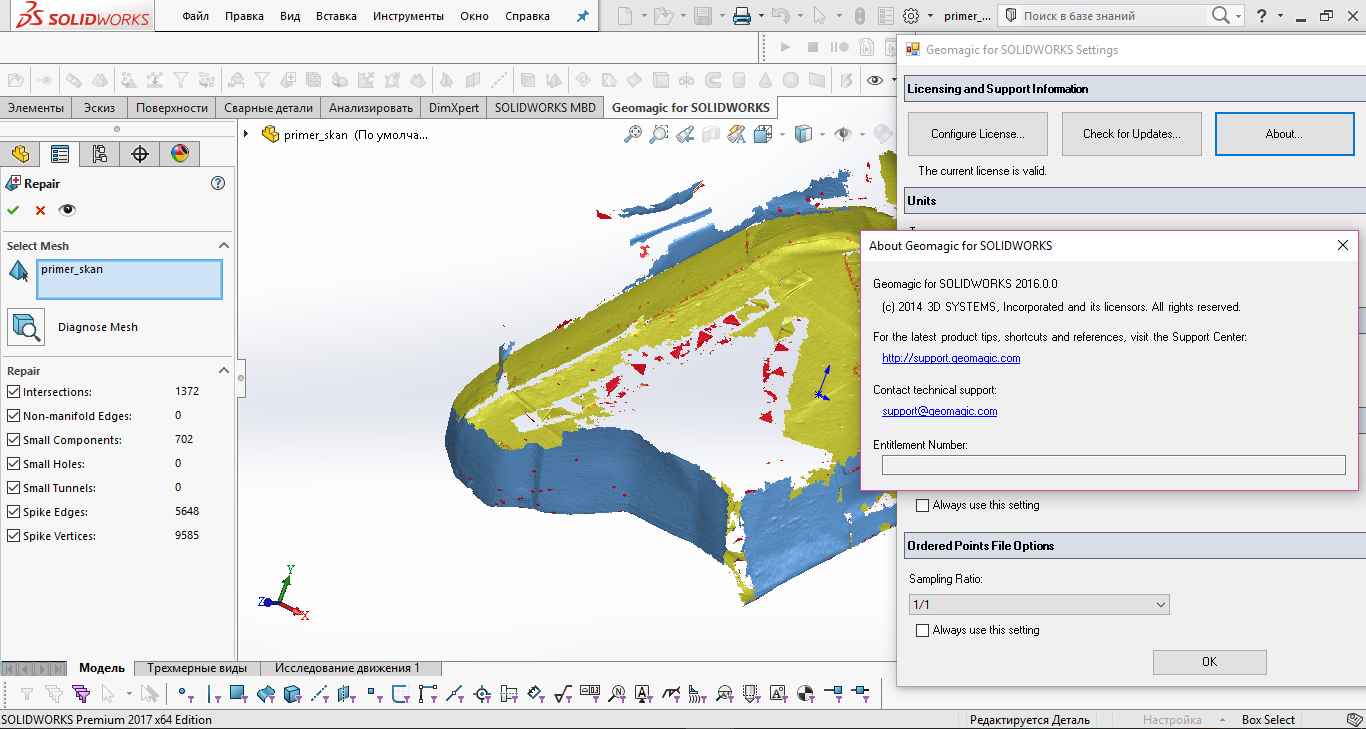Open the Repair help question mark
Image resolution: width=1366 pixels, height=729 pixels.
218,183
